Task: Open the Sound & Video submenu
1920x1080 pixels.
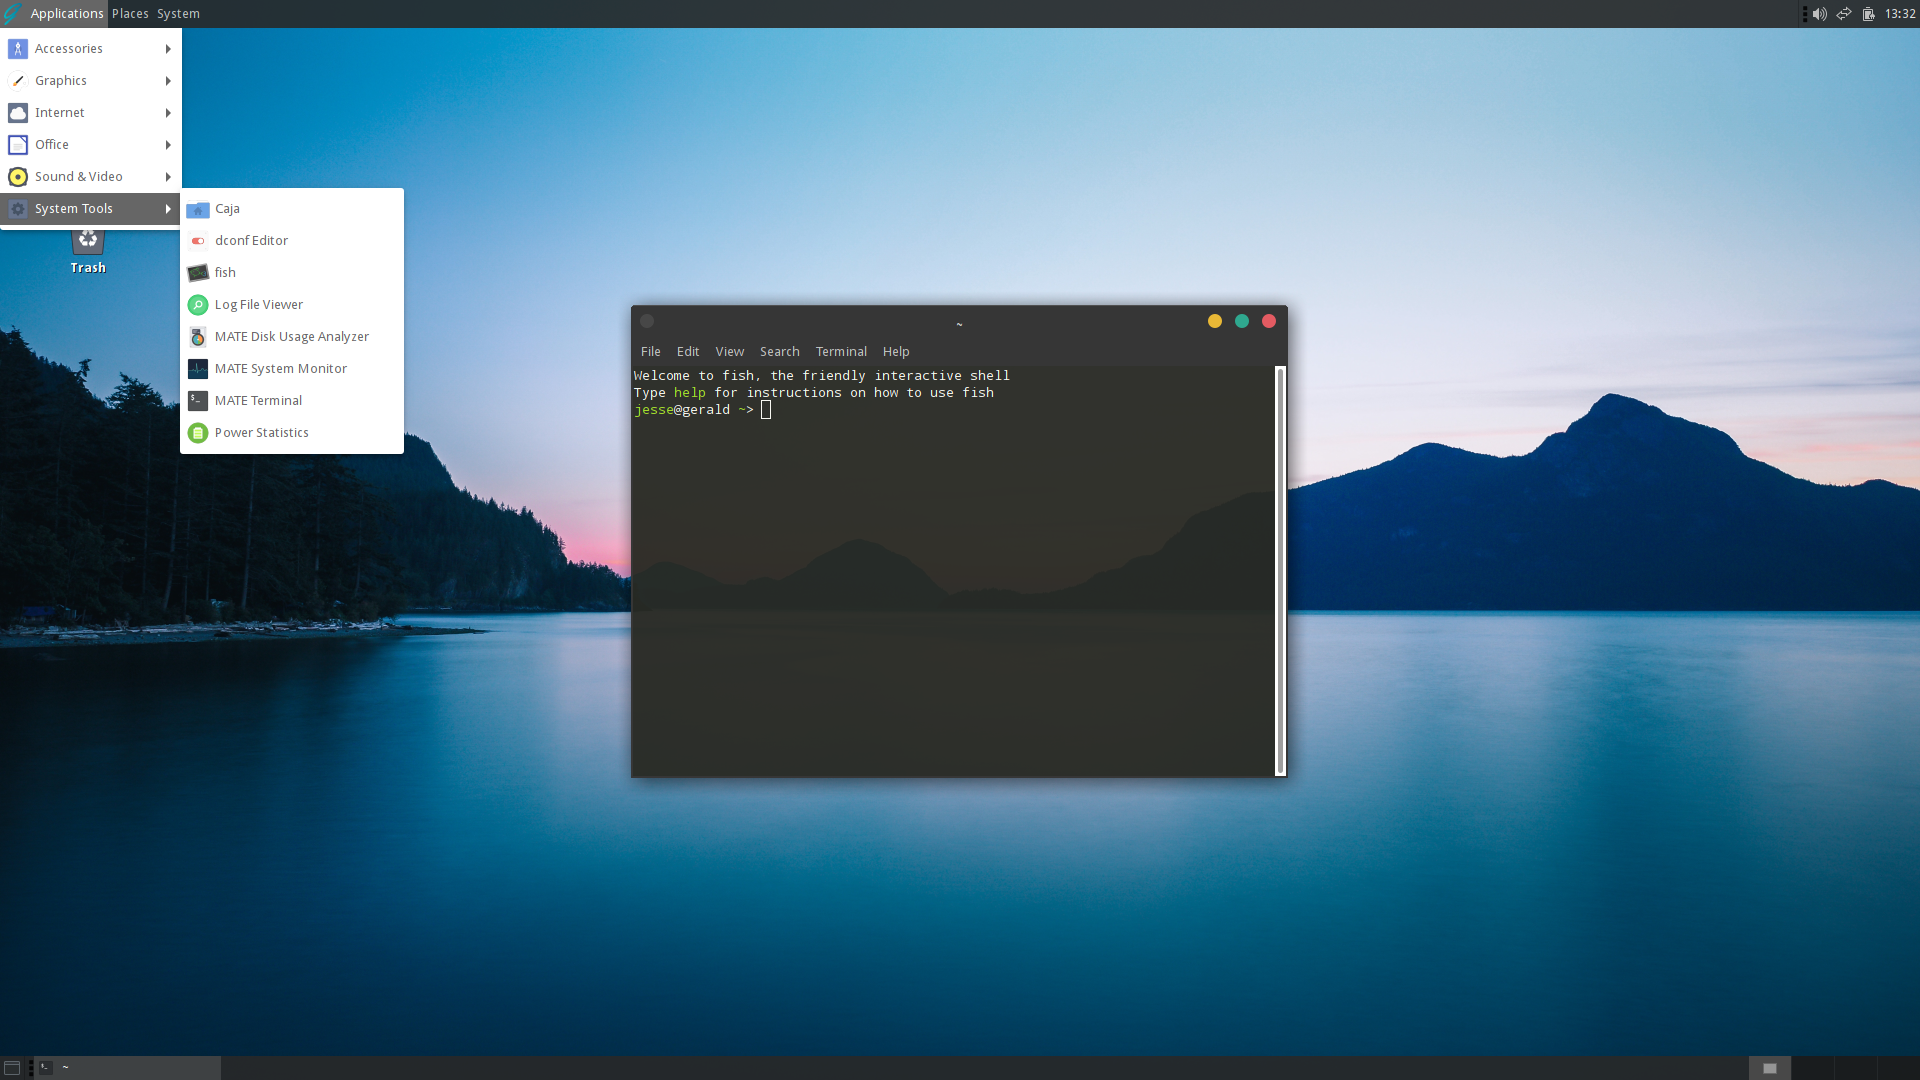Action: 91,177
